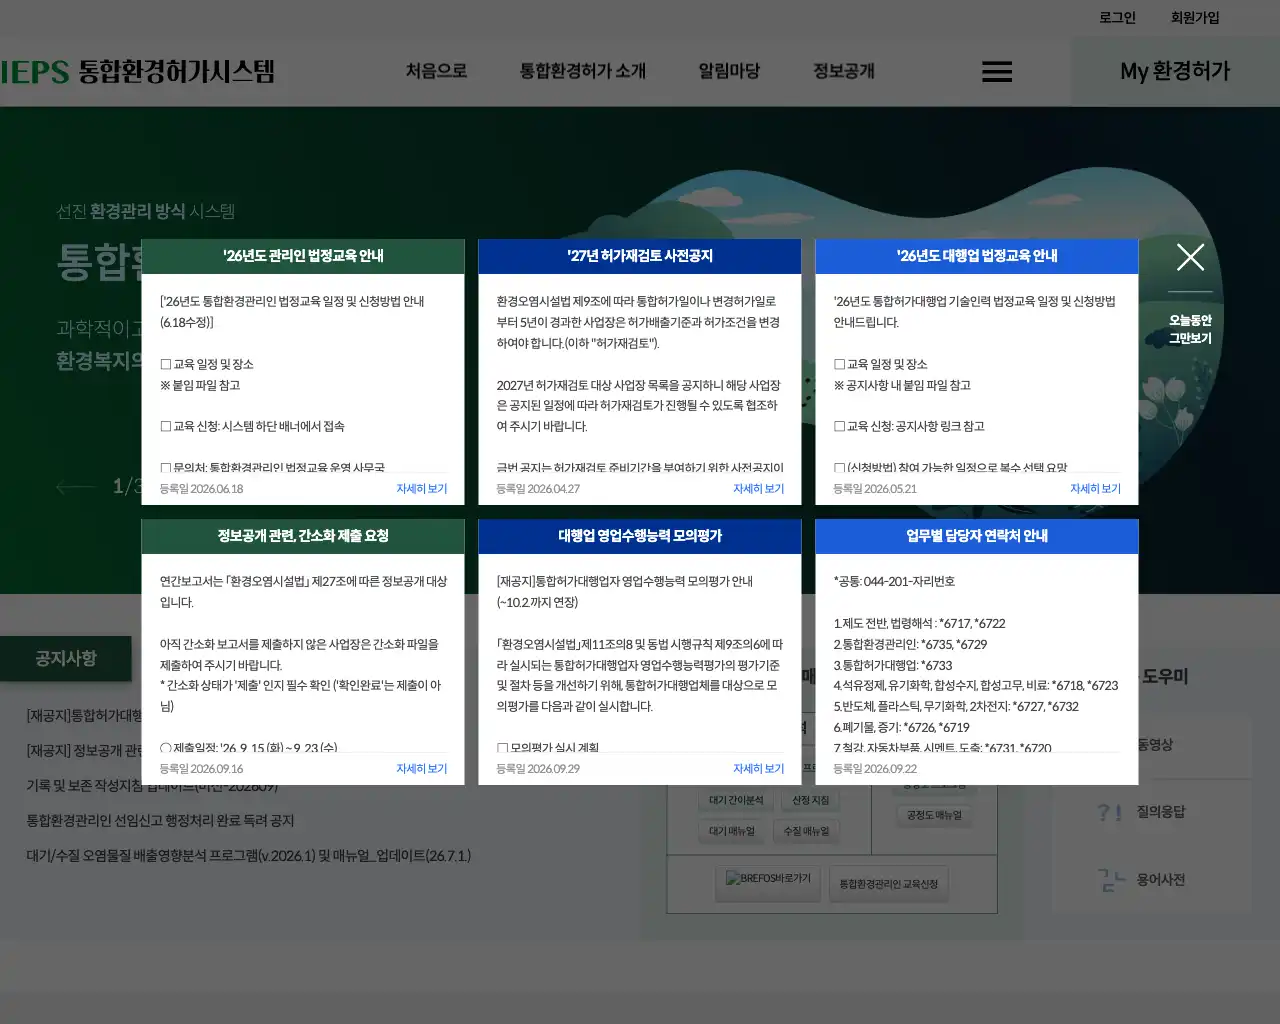Click 오늘동안 그만보기 option
The width and height of the screenshot is (1280, 1024).
pos(1190,329)
